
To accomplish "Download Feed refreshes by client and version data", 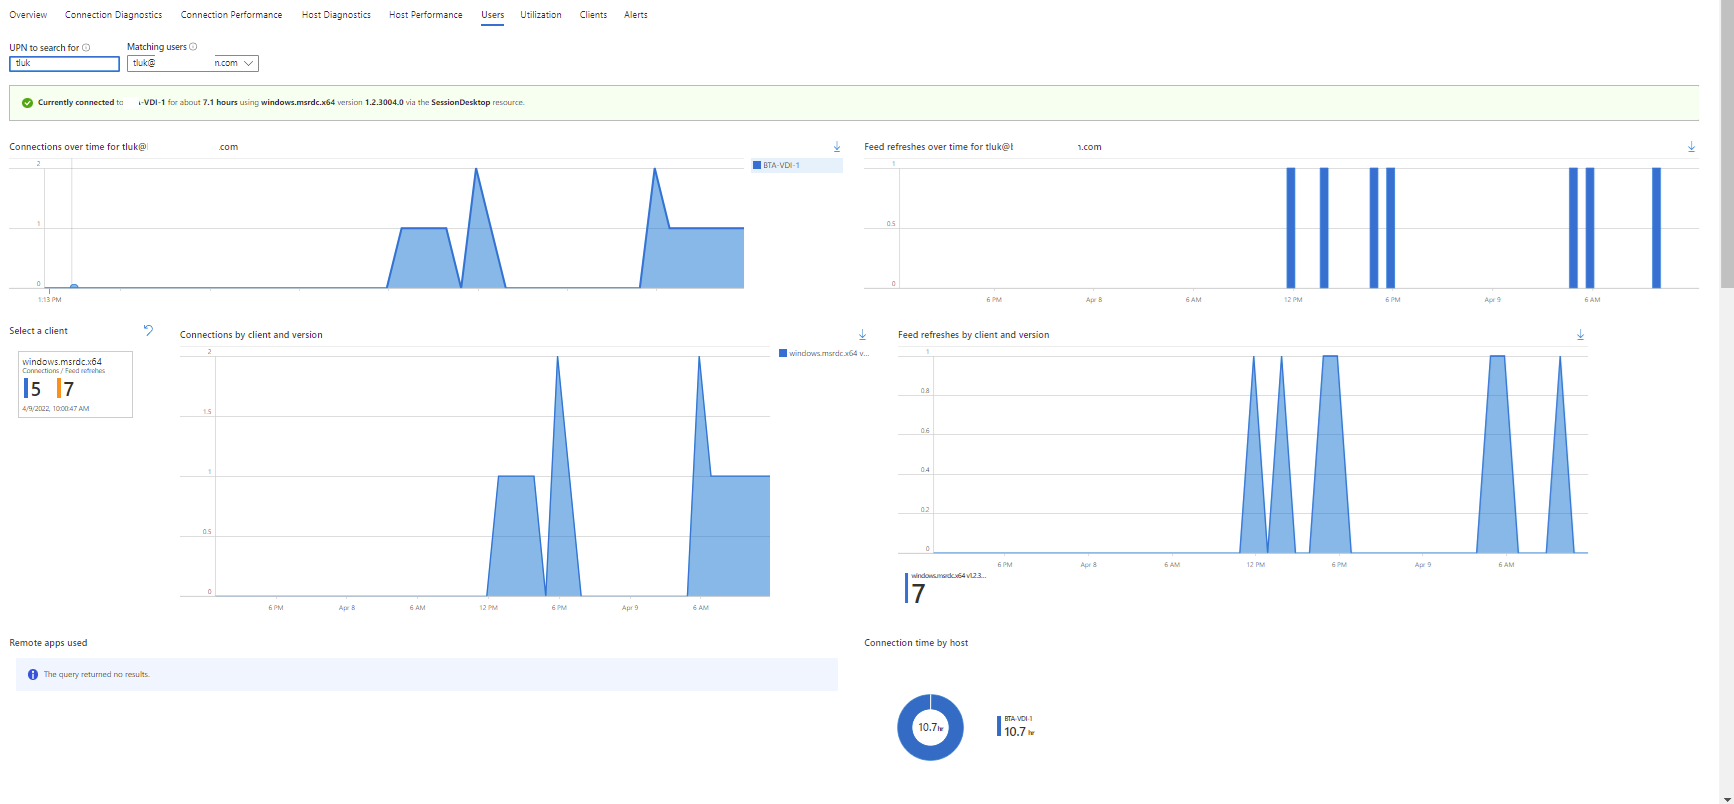I will [x=1580, y=335].
